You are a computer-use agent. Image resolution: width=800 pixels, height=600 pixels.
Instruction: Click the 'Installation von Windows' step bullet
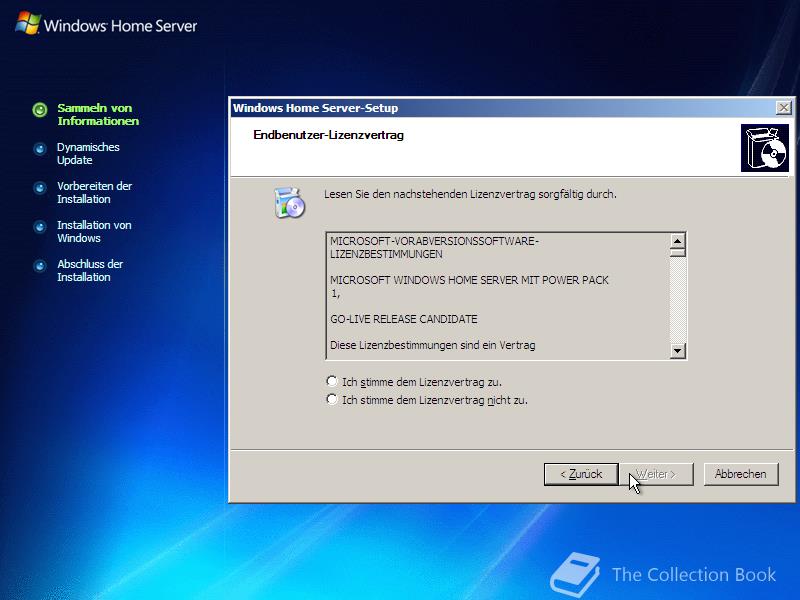40,227
